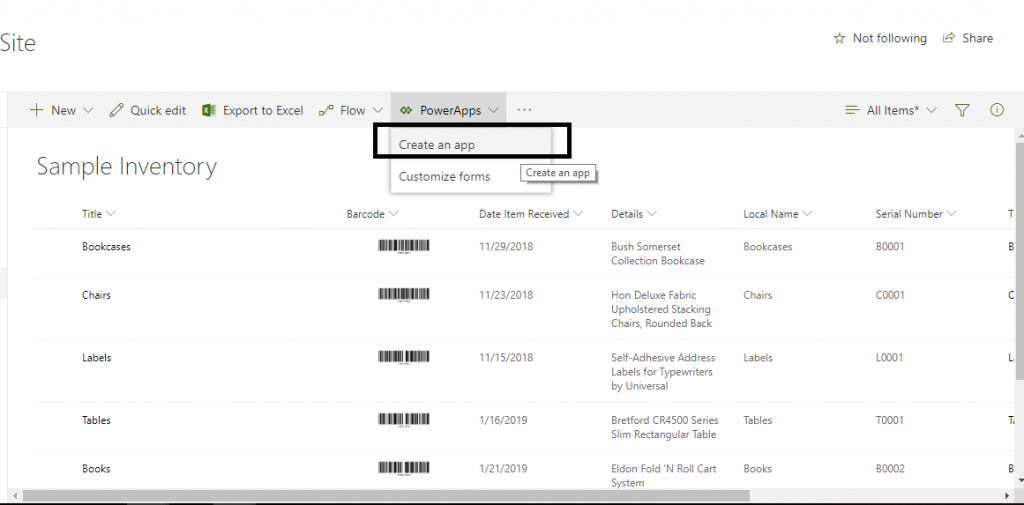Click the All Items view list icon

pos(852,110)
